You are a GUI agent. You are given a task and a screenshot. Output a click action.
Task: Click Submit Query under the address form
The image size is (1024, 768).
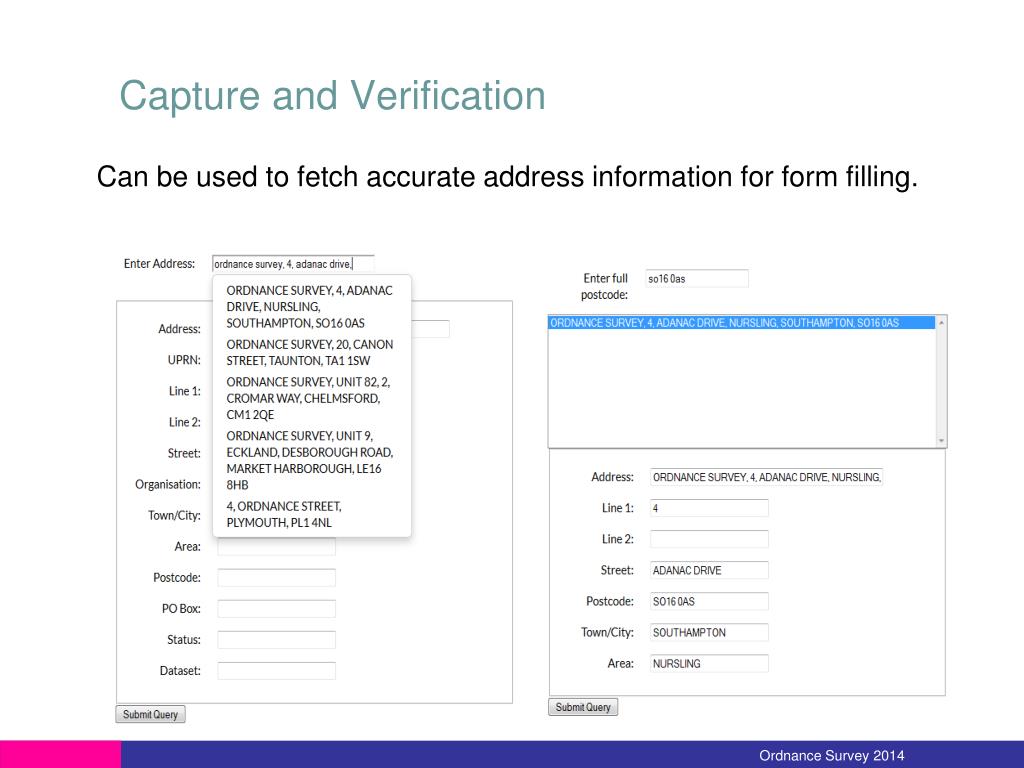151,714
